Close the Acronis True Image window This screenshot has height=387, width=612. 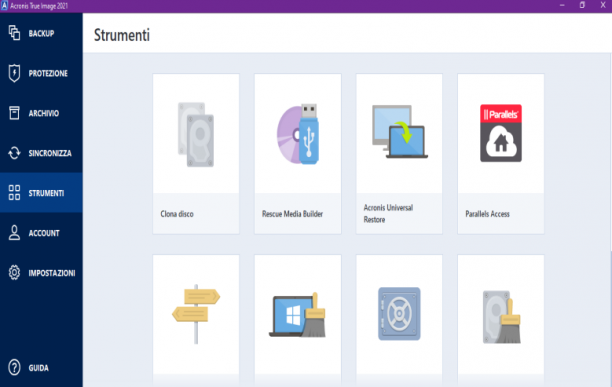coord(603,5)
